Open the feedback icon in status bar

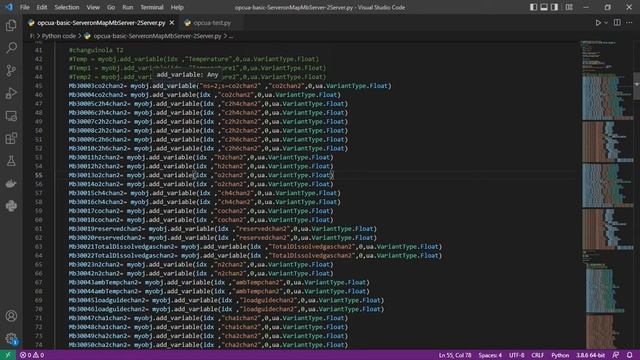tap(616, 355)
